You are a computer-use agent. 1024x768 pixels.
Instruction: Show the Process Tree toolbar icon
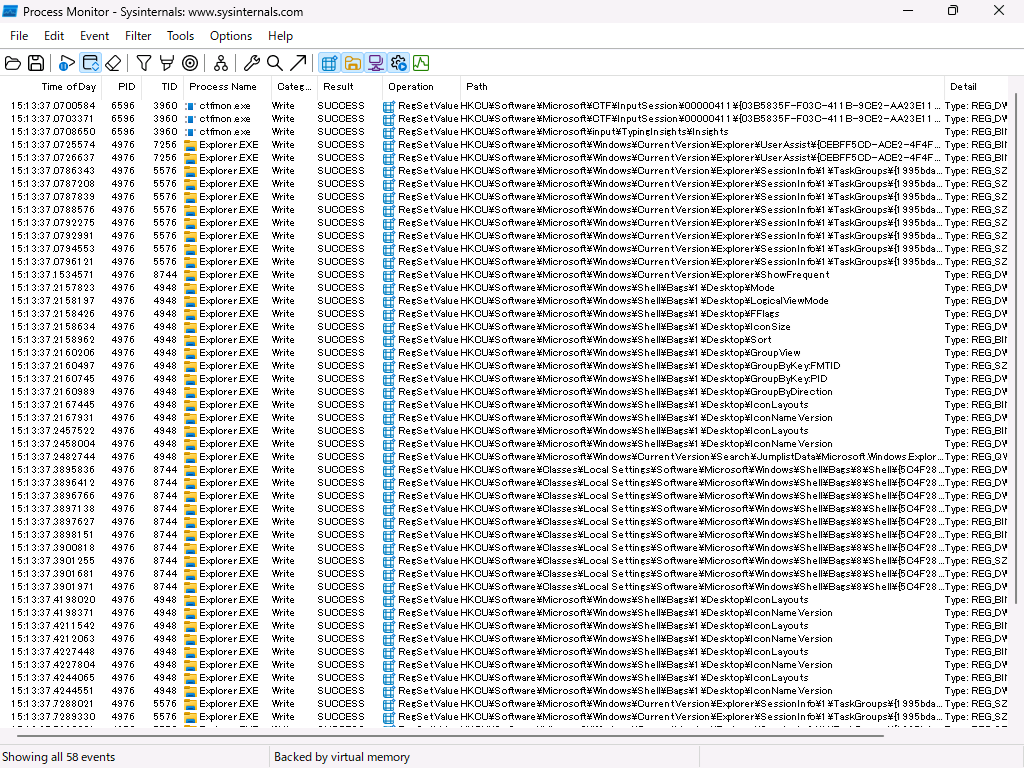(220, 62)
